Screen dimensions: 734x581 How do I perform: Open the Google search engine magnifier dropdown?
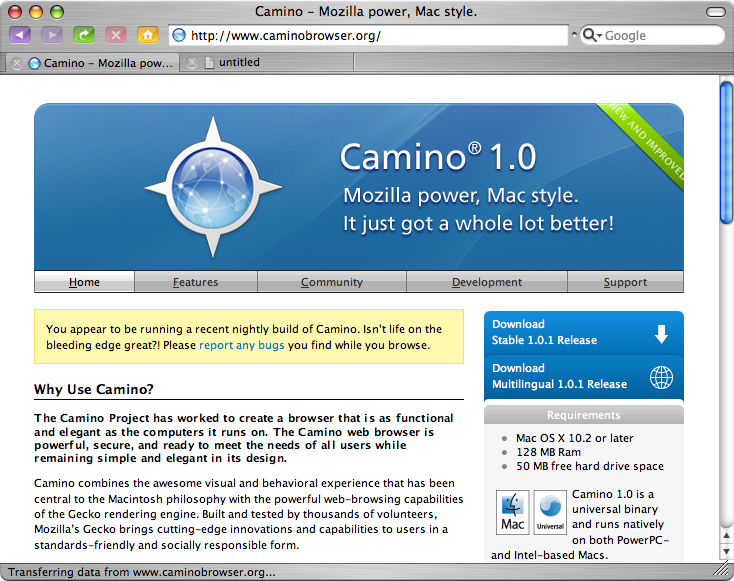(x=592, y=35)
